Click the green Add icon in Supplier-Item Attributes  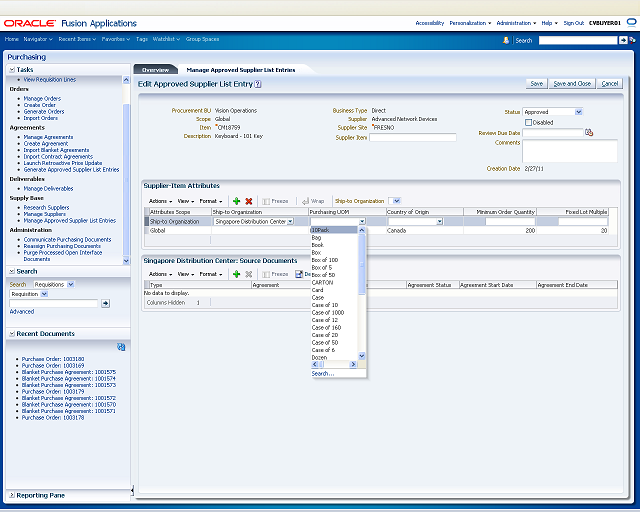(236, 201)
